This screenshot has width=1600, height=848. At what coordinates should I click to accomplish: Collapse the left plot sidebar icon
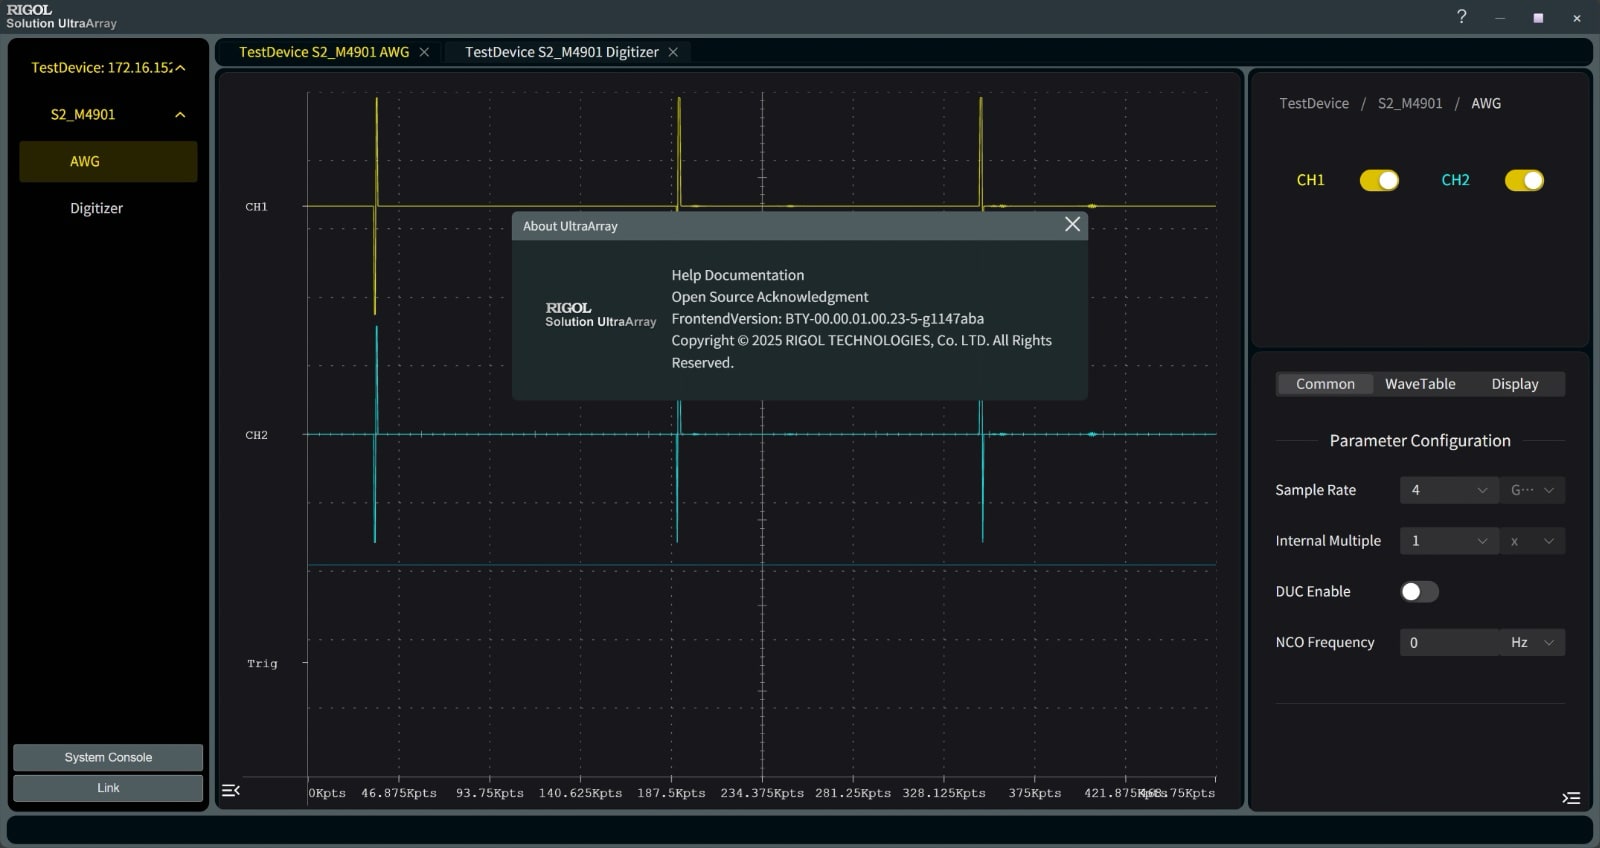click(231, 790)
